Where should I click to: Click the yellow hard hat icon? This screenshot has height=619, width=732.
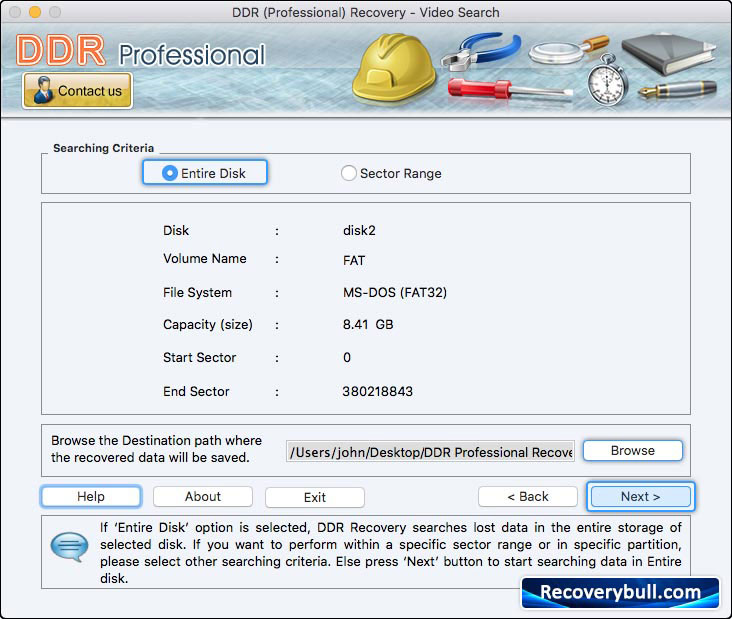394,68
